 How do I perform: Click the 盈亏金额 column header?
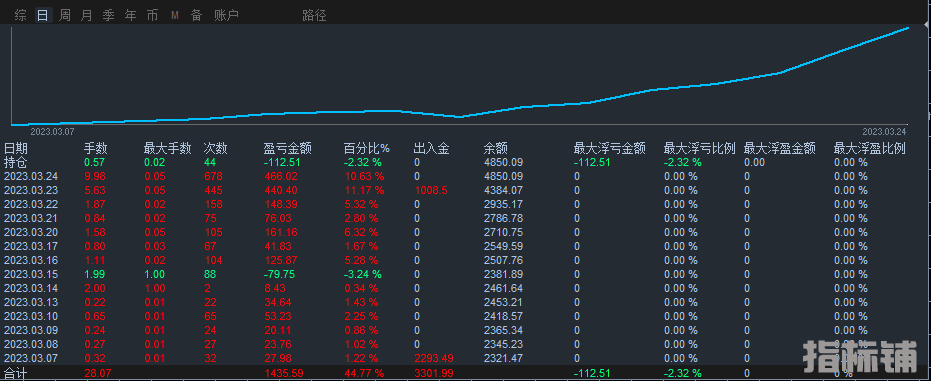tap(287, 148)
